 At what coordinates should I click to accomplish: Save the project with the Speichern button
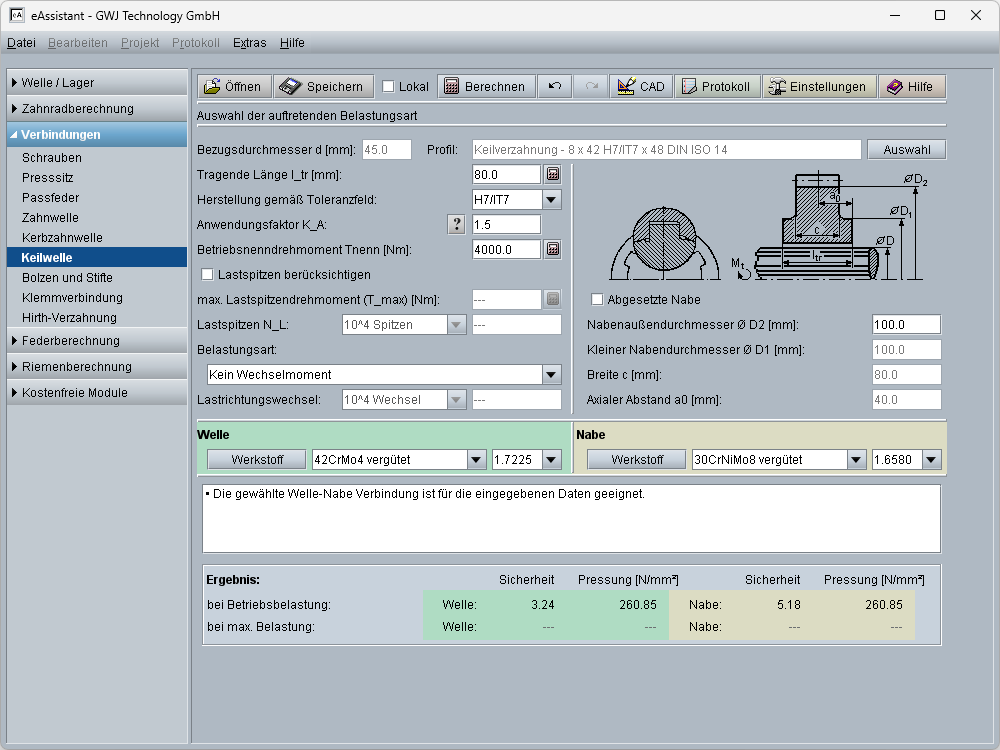pyautogui.click(x=324, y=86)
